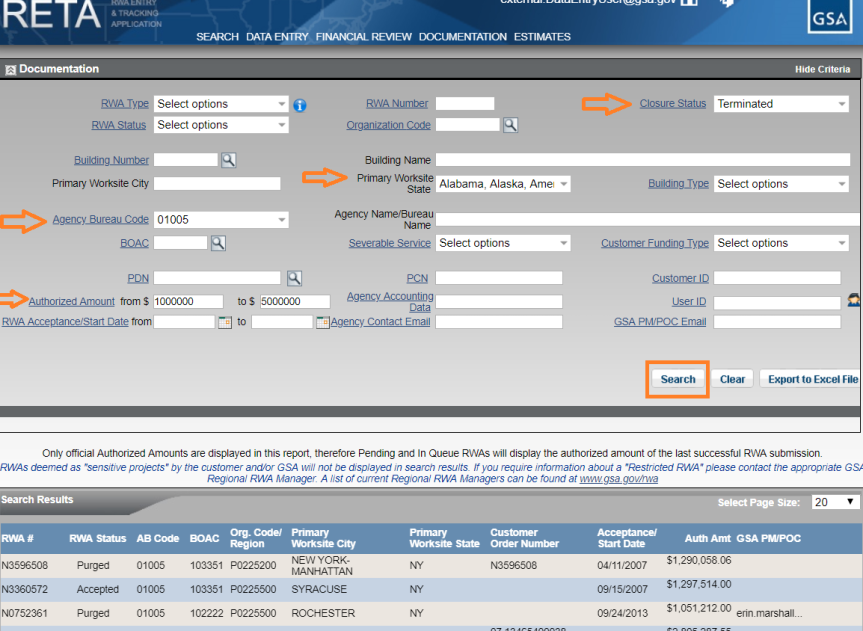The width and height of the screenshot is (863, 631).
Task: Collapse the Documentation panel via its header arrow
Action: [x=9, y=68]
